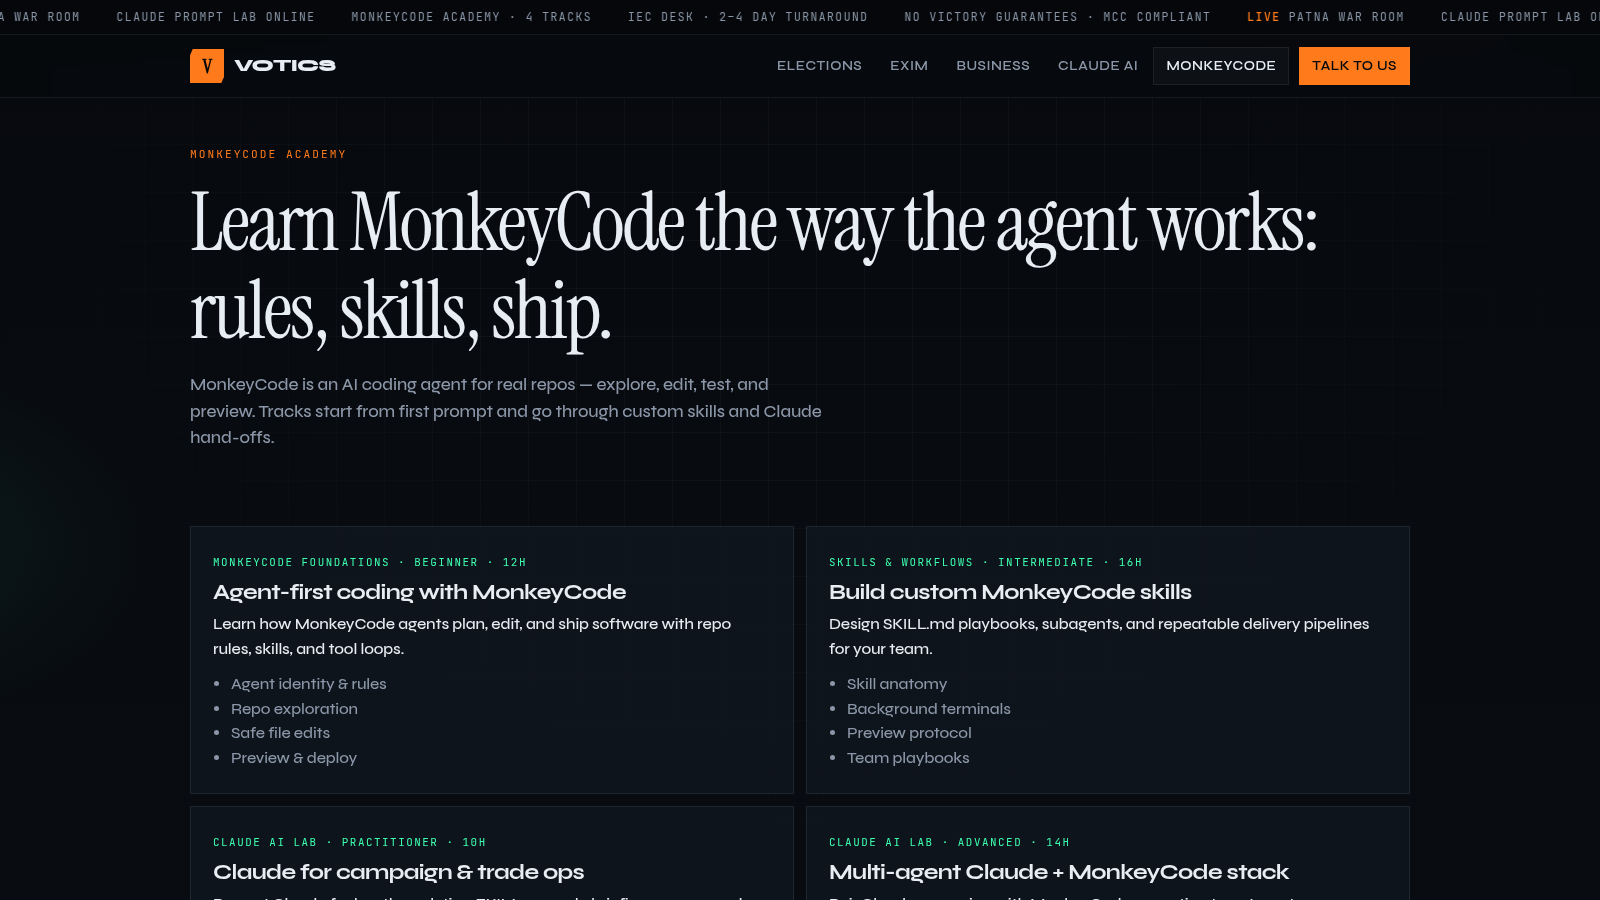Image resolution: width=1600 pixels, height=900 pixels.
Task: Click the Live Patna War Room ticker
Action: 1325,17
